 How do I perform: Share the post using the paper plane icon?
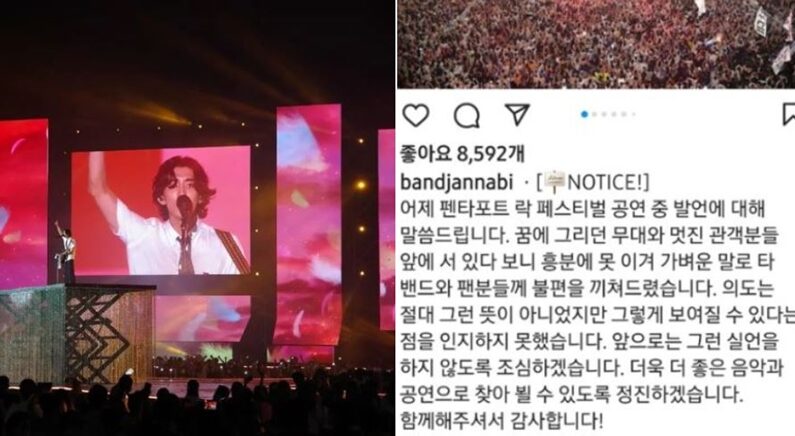pos(518,115)
